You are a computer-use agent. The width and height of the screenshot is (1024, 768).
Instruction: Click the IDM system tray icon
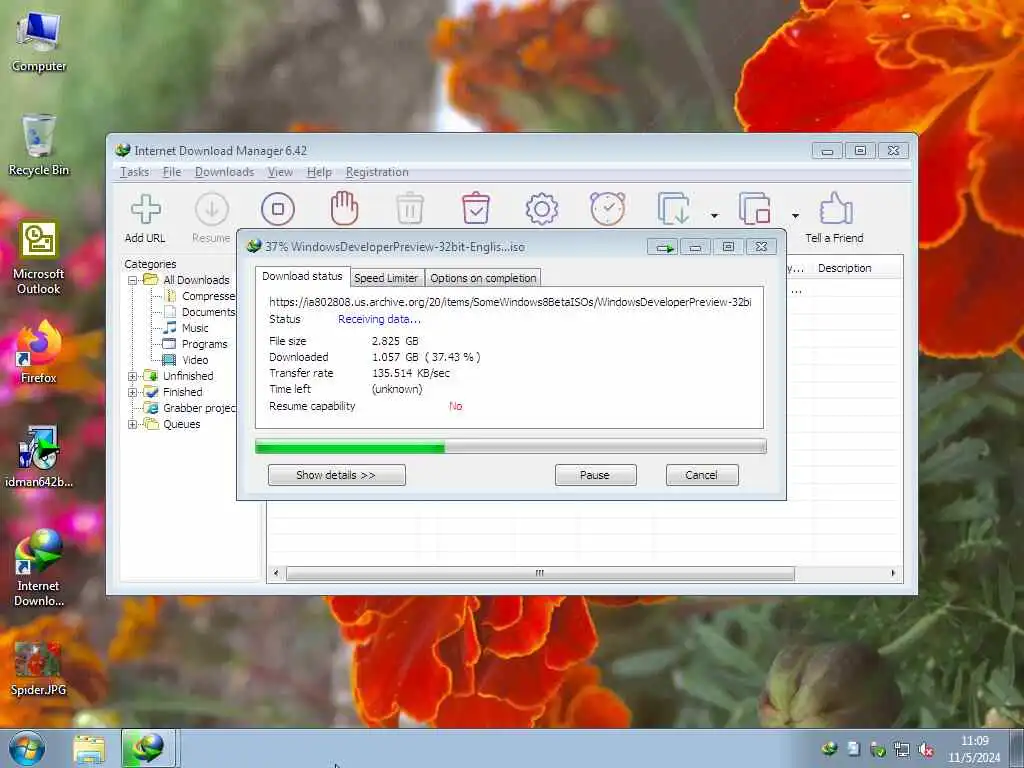click(829, 749)
